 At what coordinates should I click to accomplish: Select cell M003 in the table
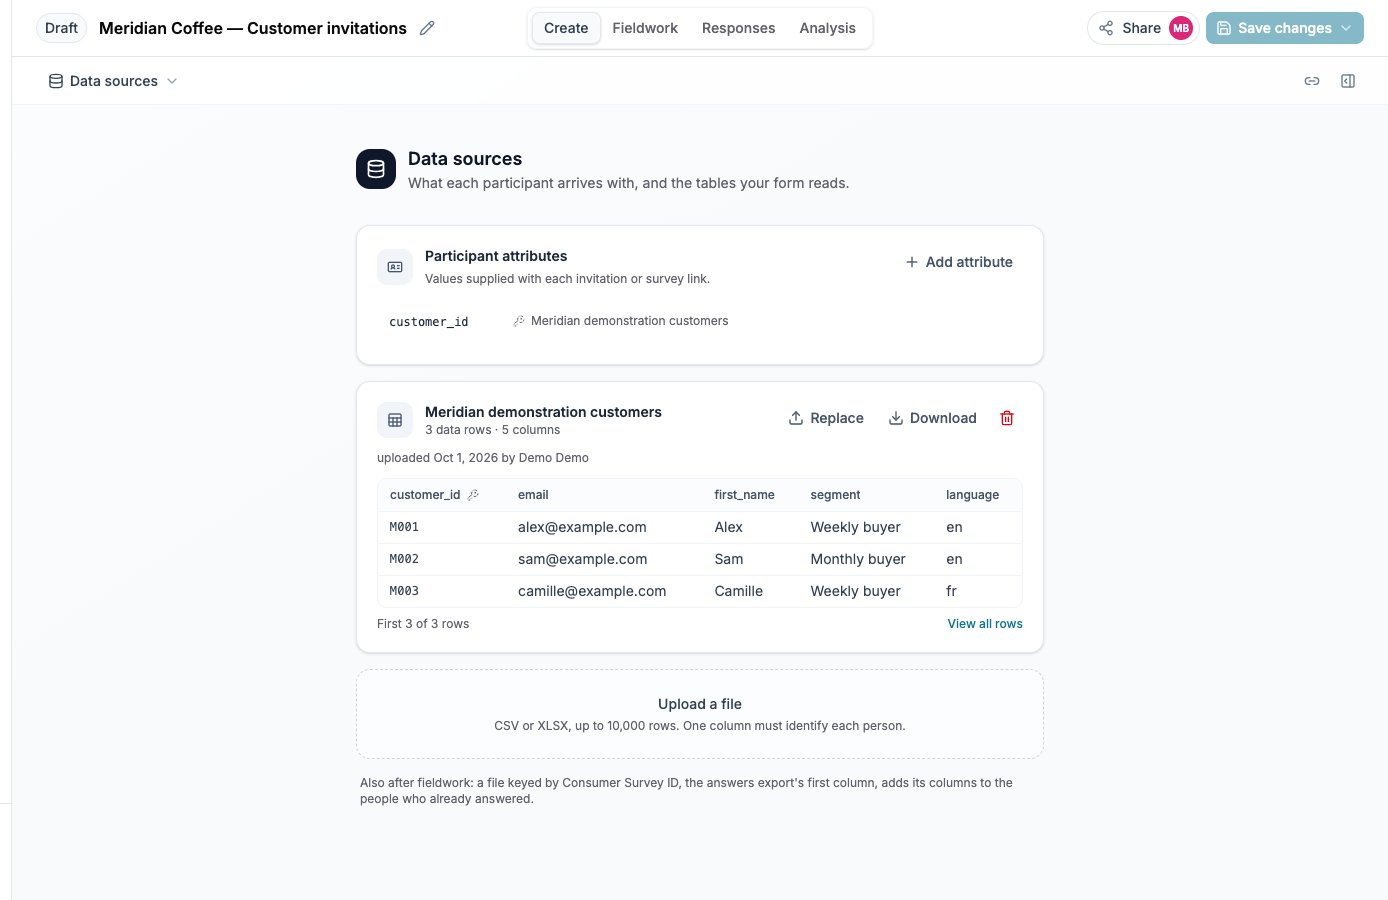coord(404,591)
